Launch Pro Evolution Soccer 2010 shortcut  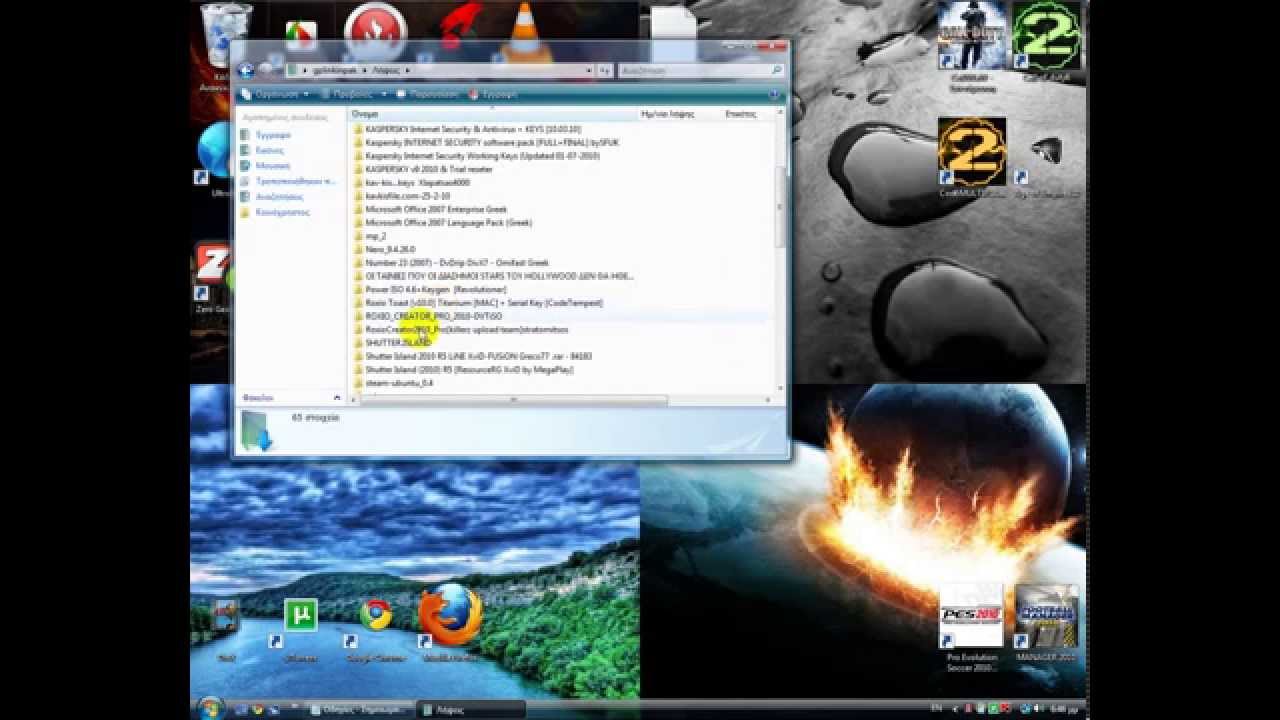pos(971,616)
